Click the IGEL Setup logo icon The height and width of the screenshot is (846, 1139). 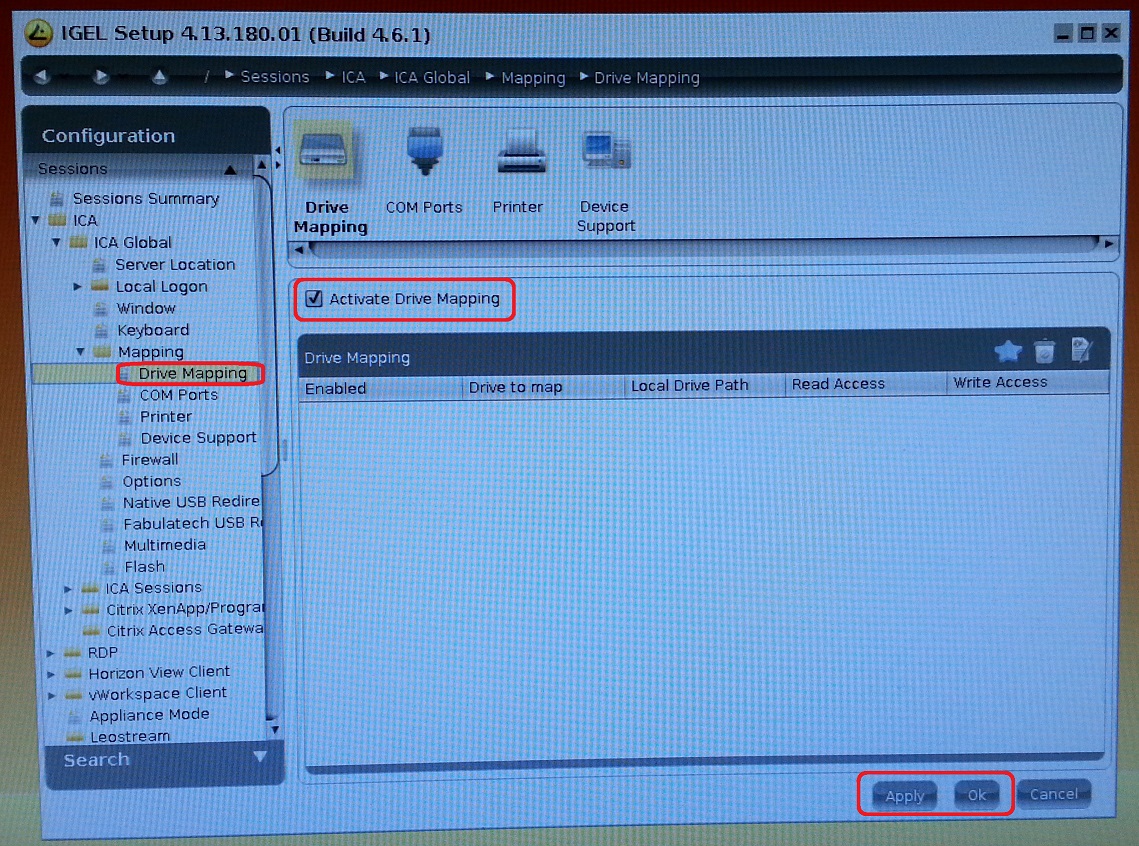[38, 33]
